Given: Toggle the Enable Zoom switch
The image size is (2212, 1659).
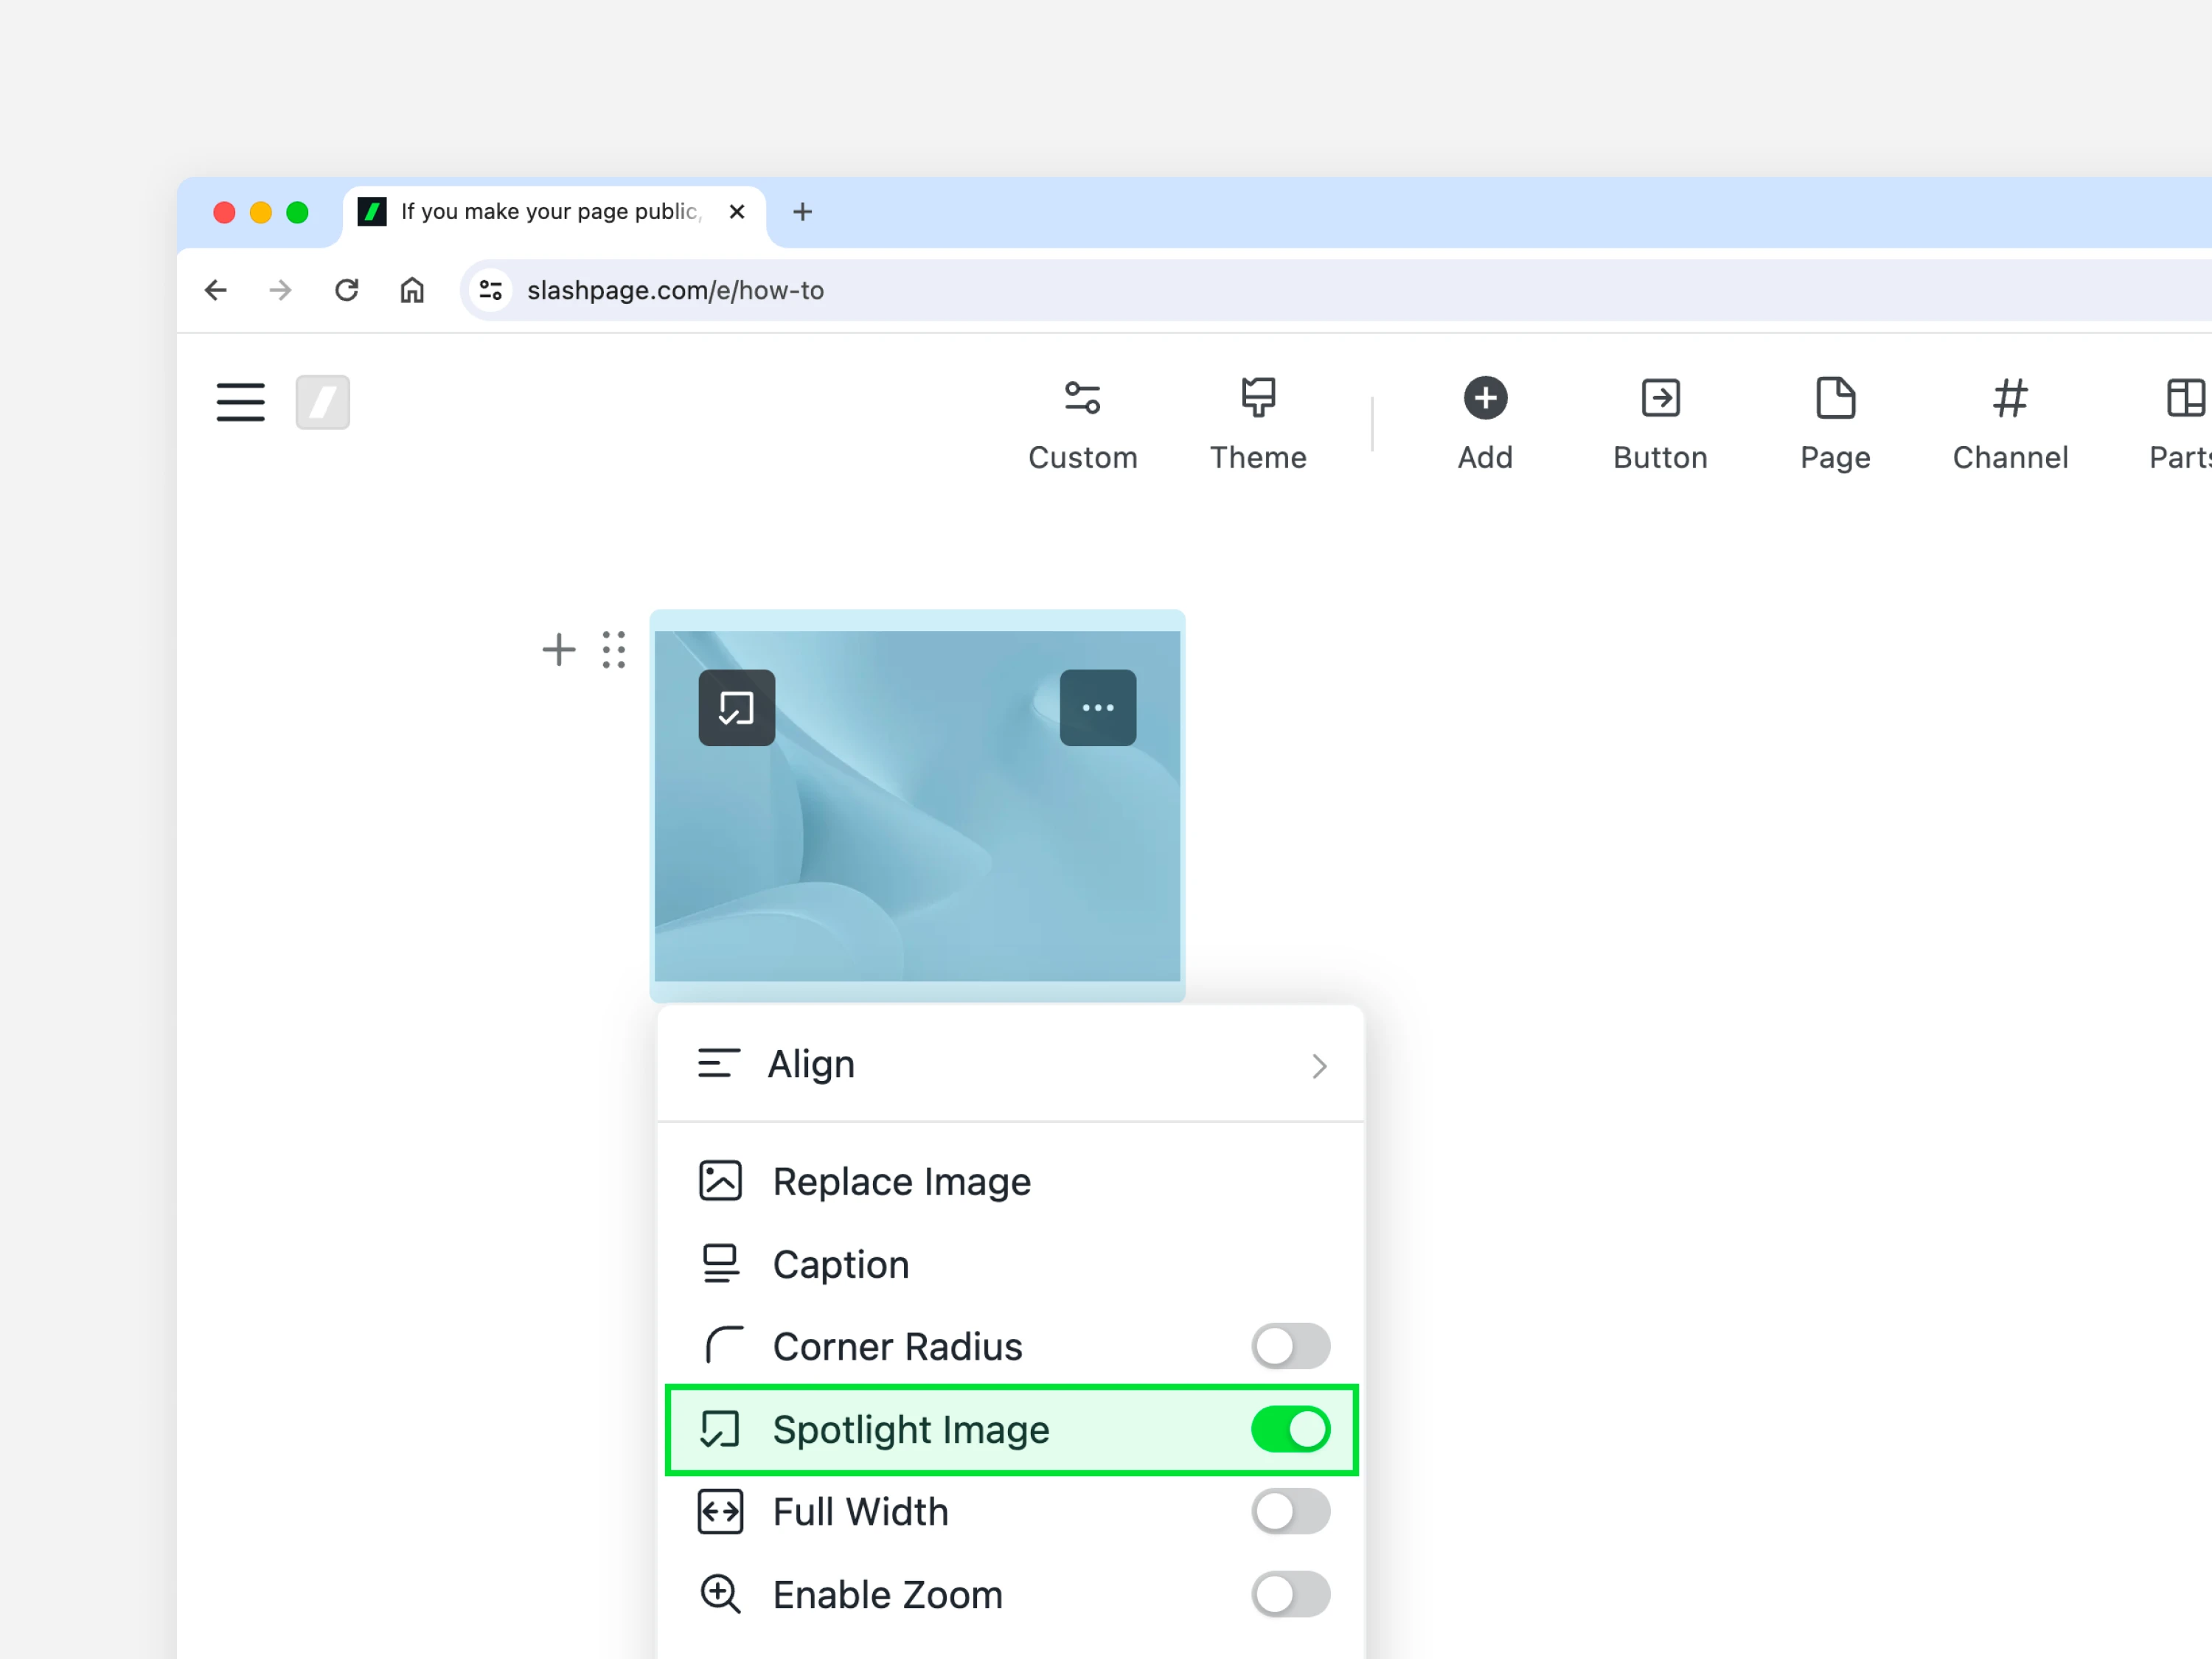Looking at the screenshot, I should coord(1290,1594).
